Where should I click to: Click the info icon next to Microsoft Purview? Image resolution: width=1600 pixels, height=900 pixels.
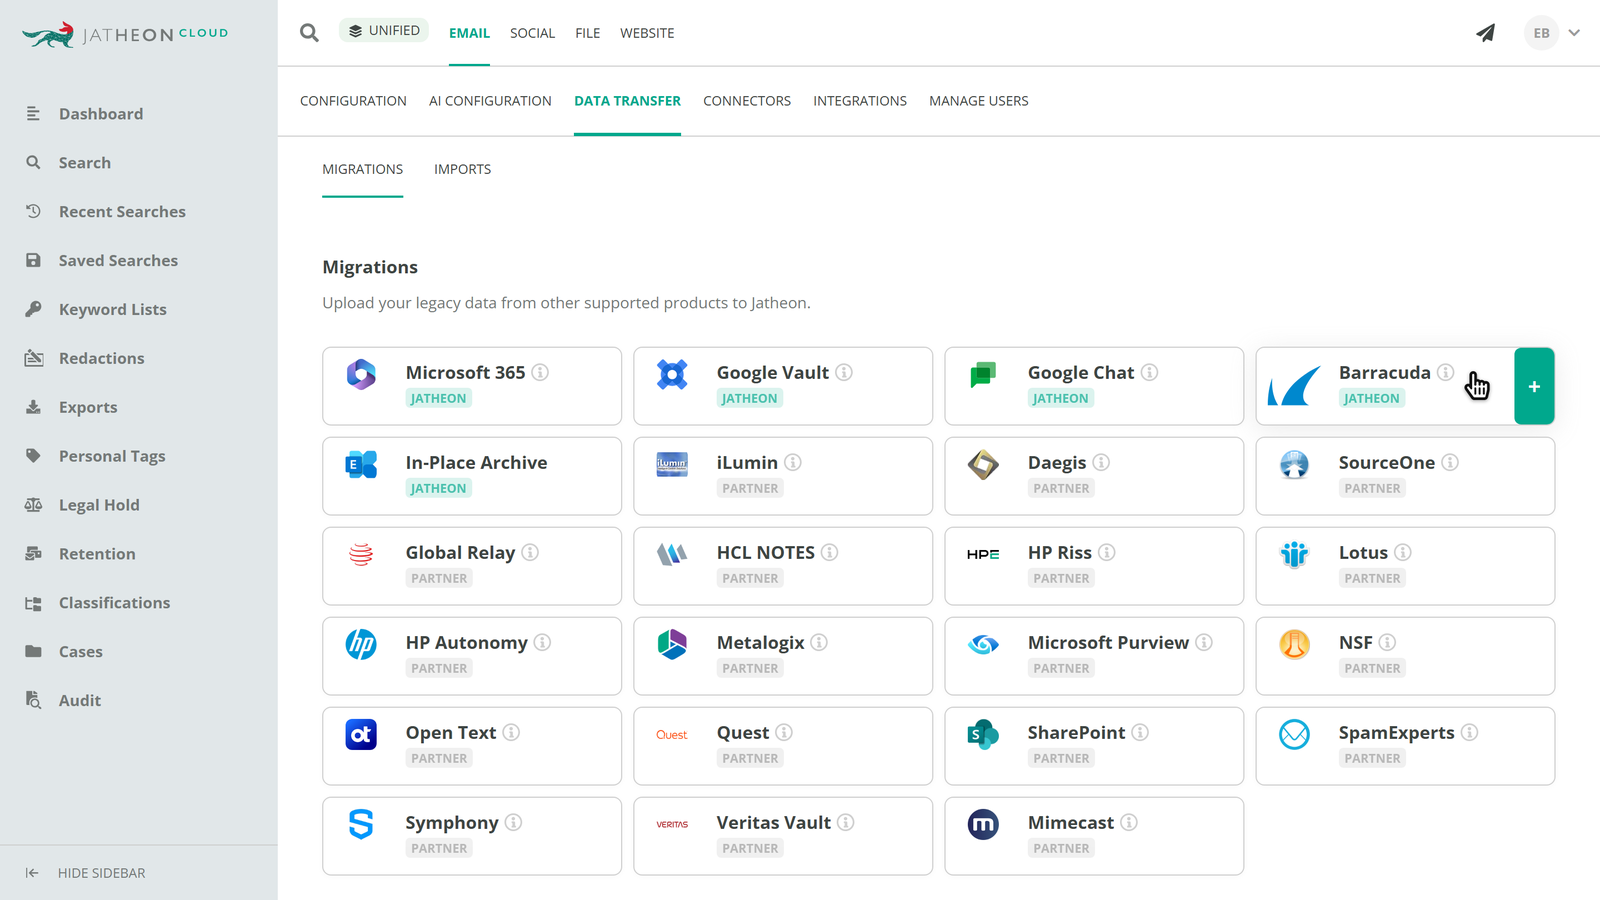pos(1204,642)
